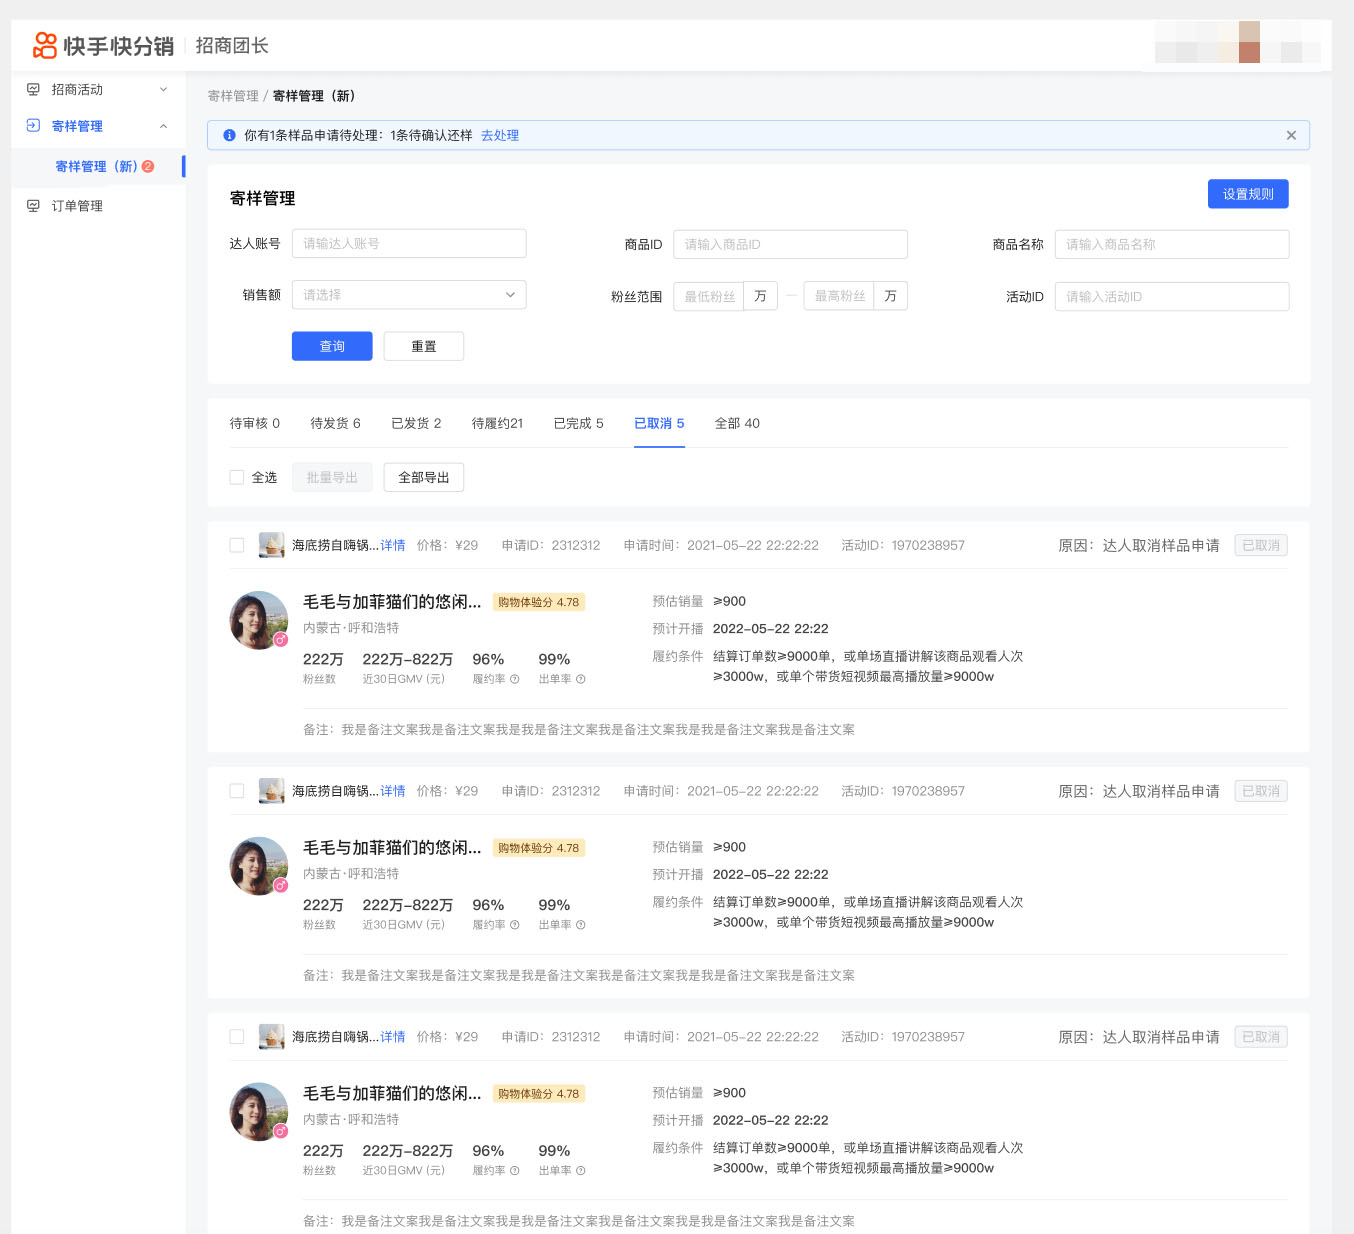Click the 批量导出 button
Screen dimensions: 1354x1234
[332, 477]
